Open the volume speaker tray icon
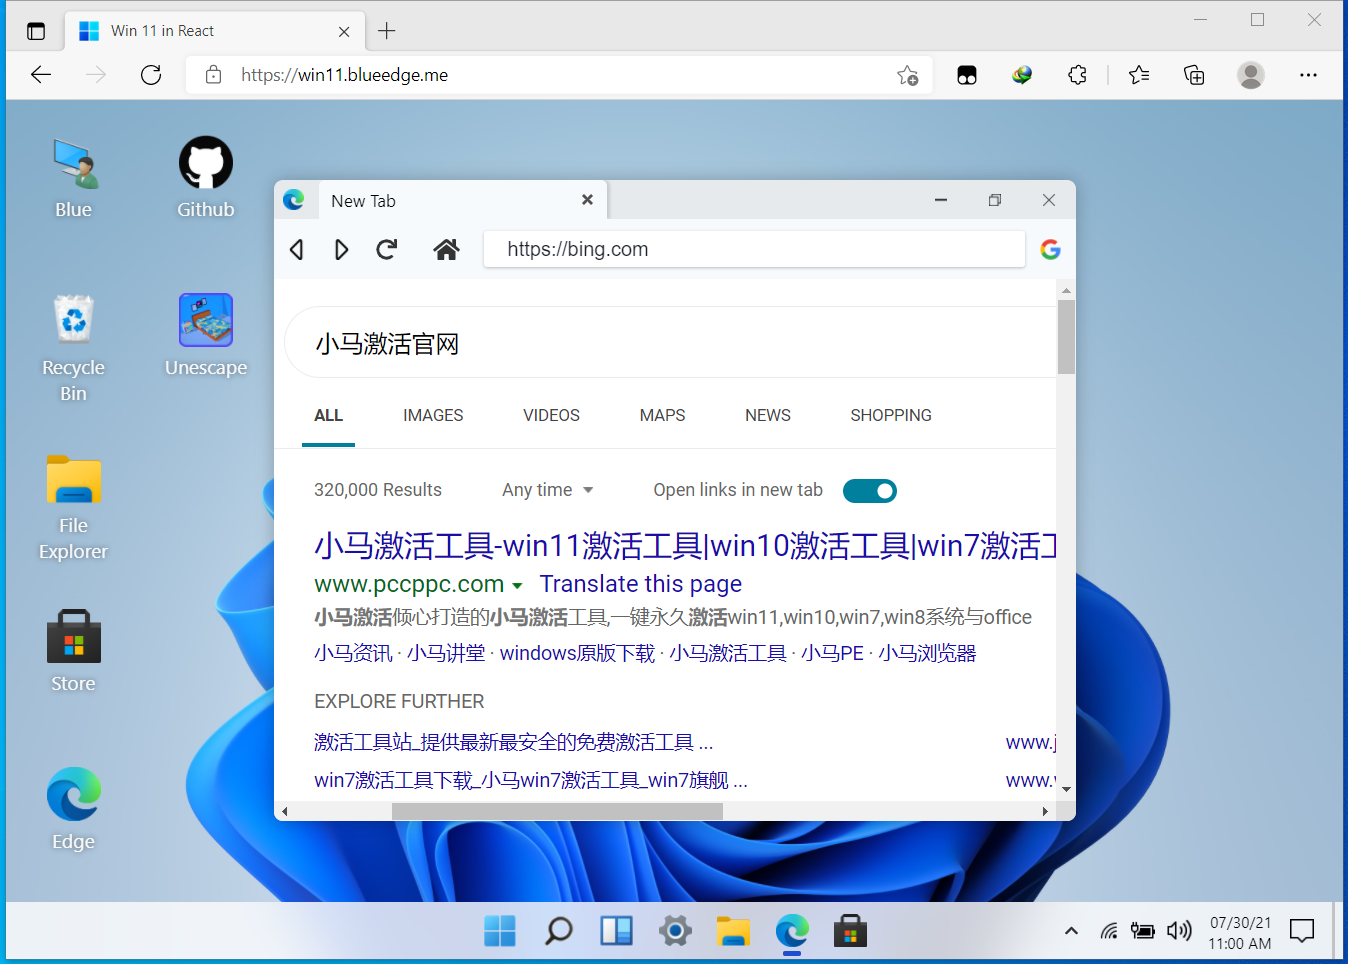The width and height of the screenshot is (1348, 964). point(1179,931)
